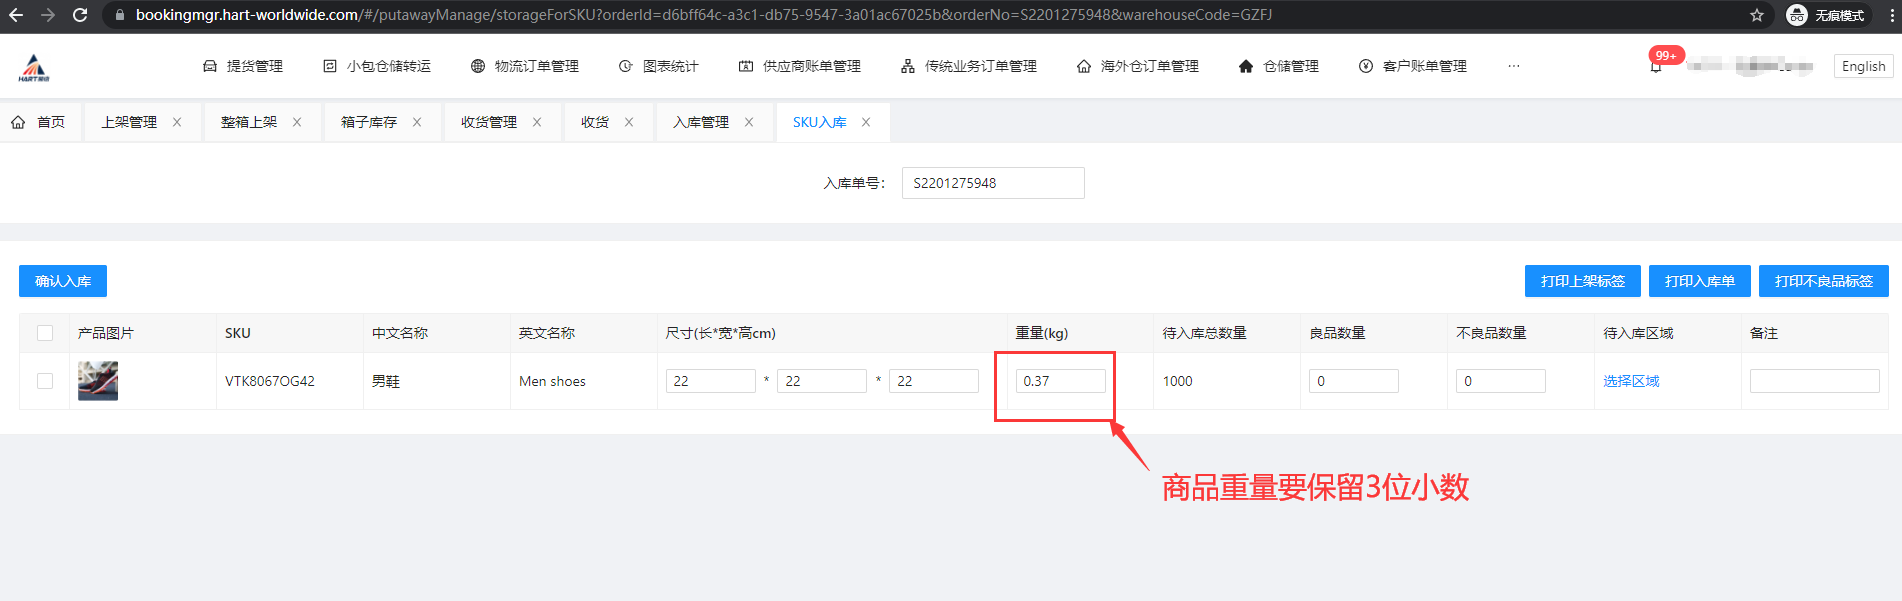The image size is (1902, 601).
Task: Click the Hart company logo
Action: (34, 67)
